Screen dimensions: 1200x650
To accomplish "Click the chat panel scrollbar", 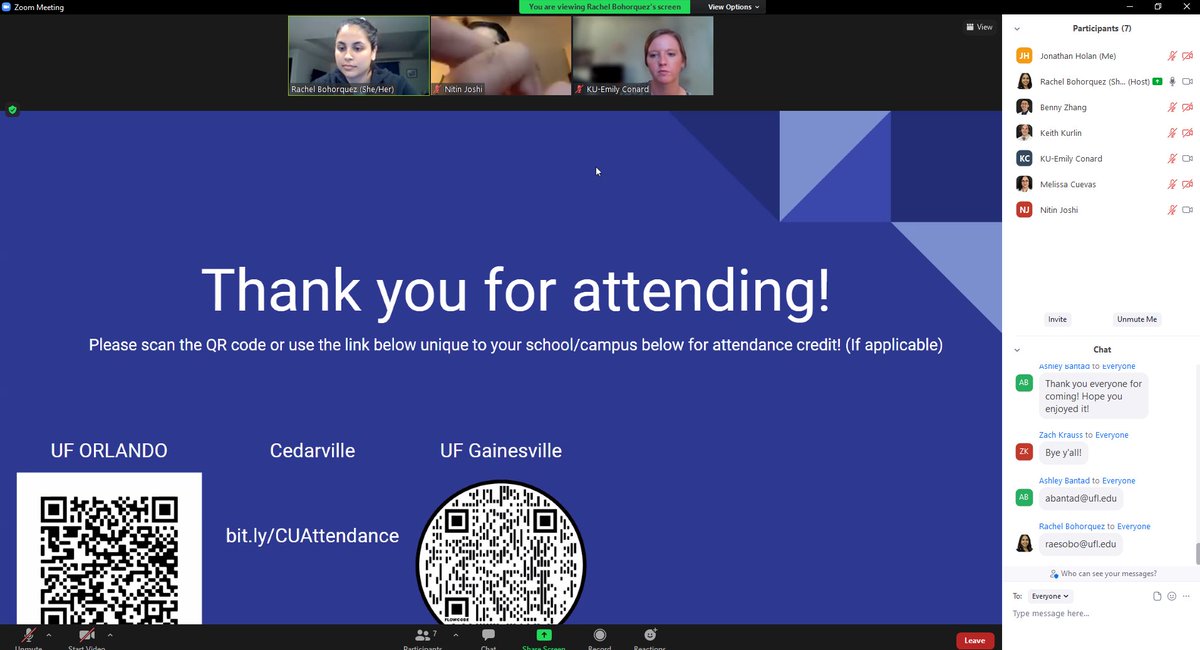I will click(1196, 553).
